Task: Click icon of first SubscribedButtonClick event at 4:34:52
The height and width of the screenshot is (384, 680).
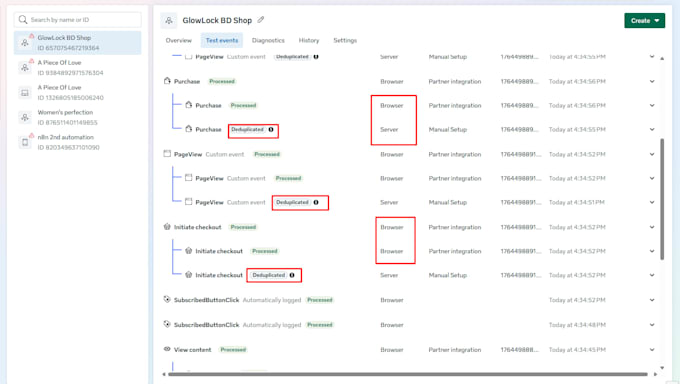Action: (167, 299)
